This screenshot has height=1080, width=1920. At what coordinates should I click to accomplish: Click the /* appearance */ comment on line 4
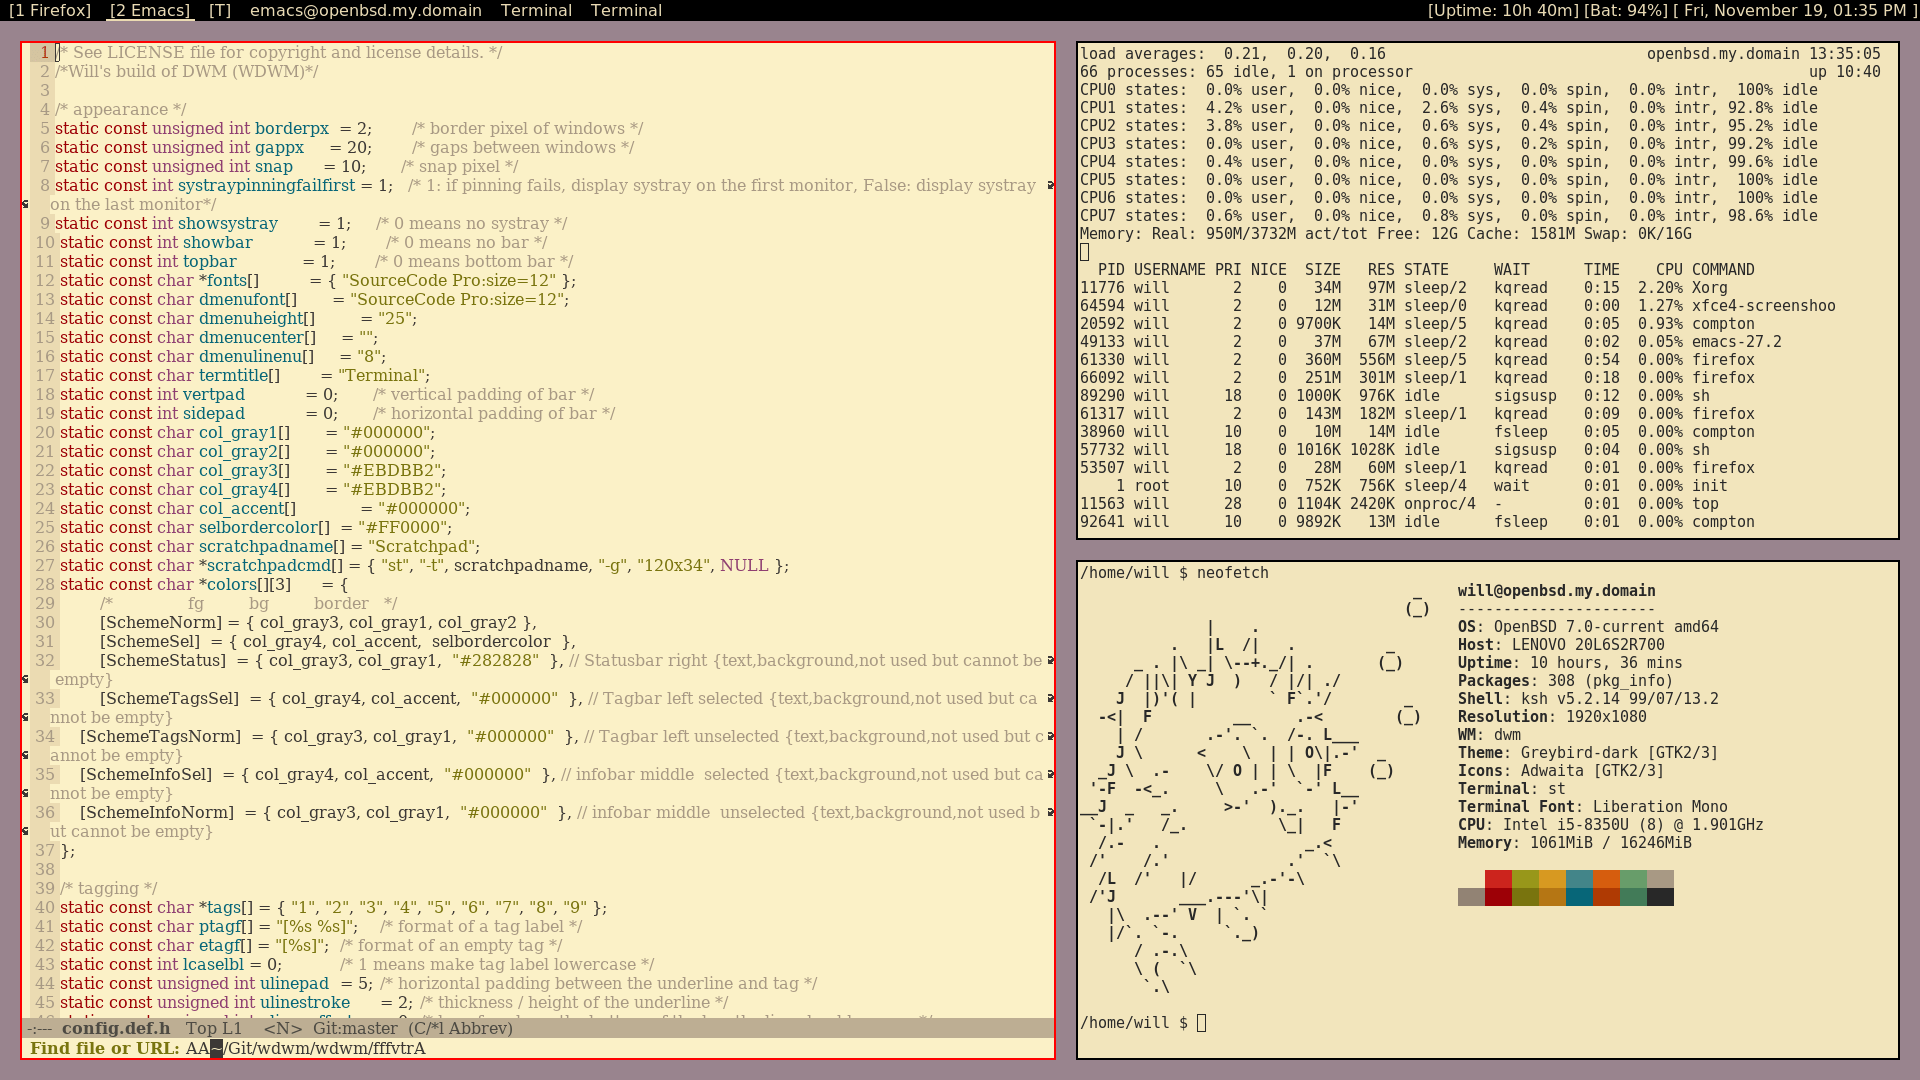pyautogui.click(x=121, y=109)
